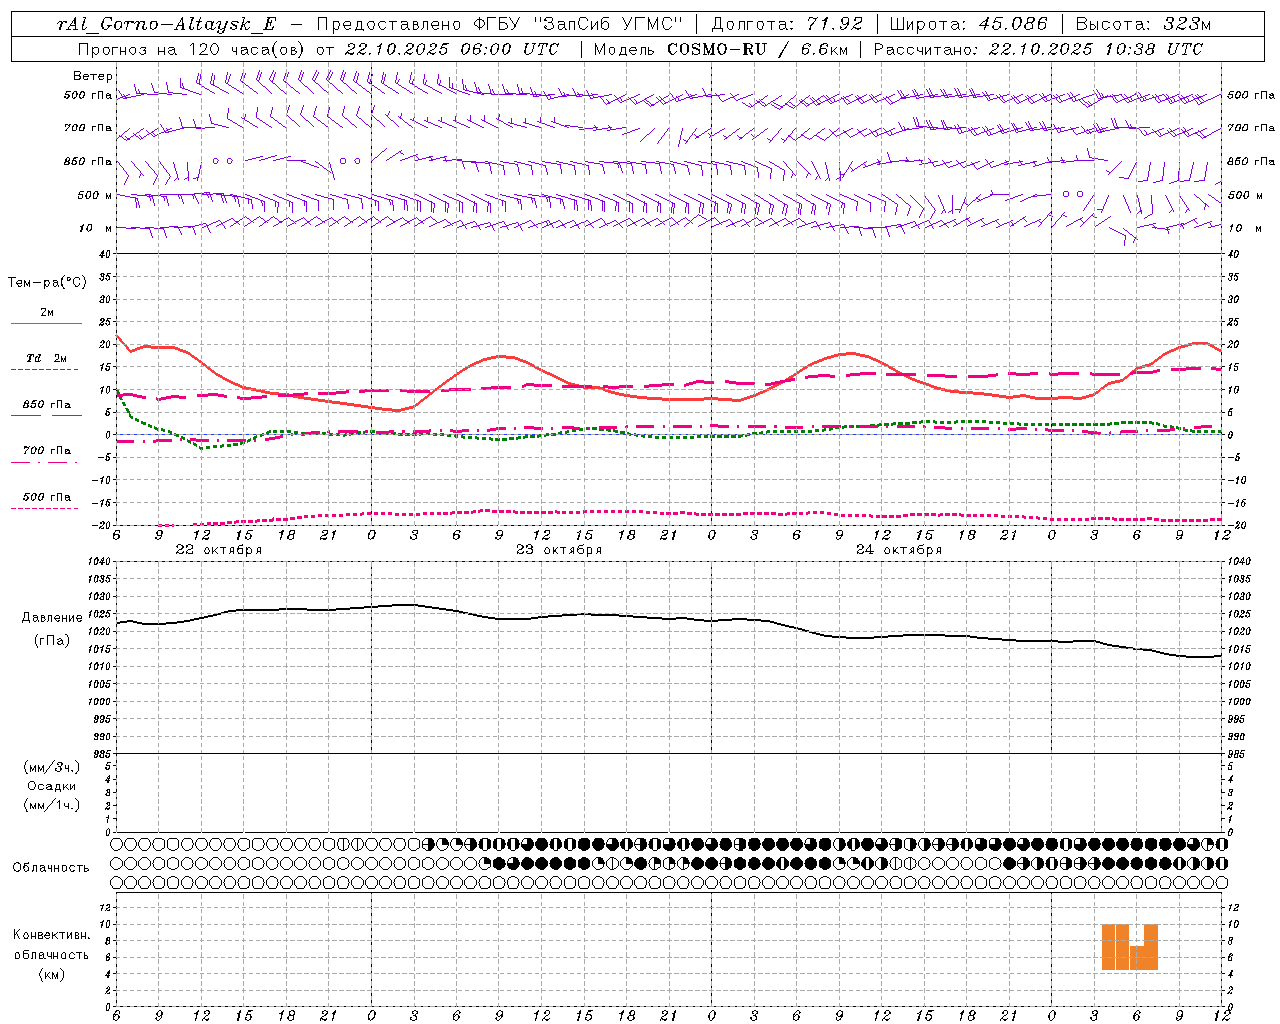The width and height of the screenshot is (1280, 1024).
Task: Click the Облачность row label
Action: click(x=51, y=868)
